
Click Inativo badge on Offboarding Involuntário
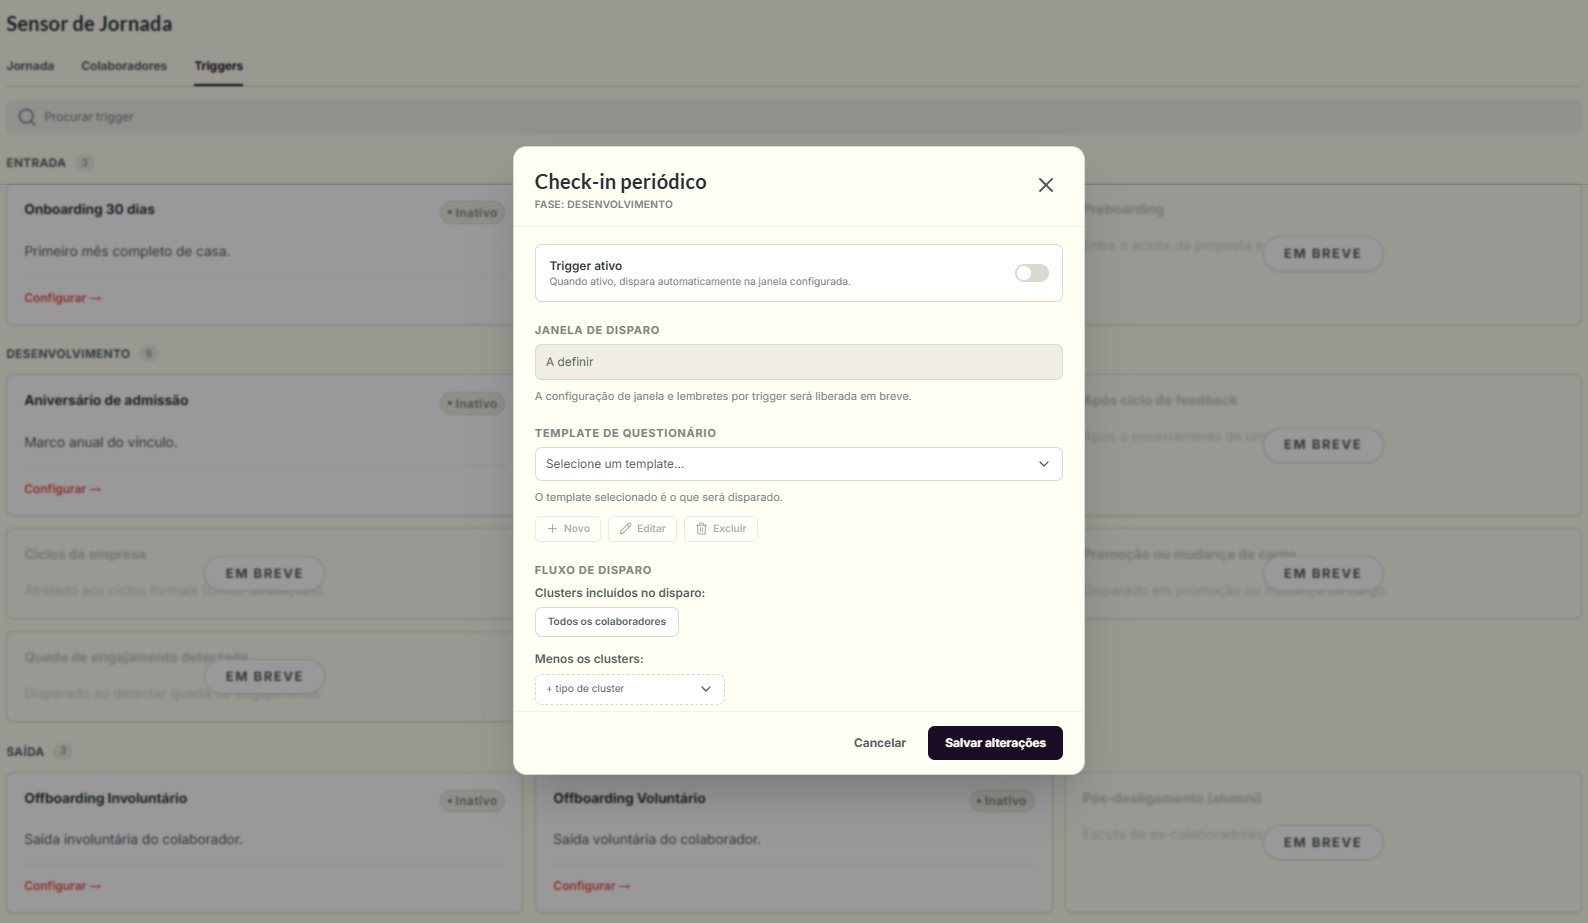(472, 801)
